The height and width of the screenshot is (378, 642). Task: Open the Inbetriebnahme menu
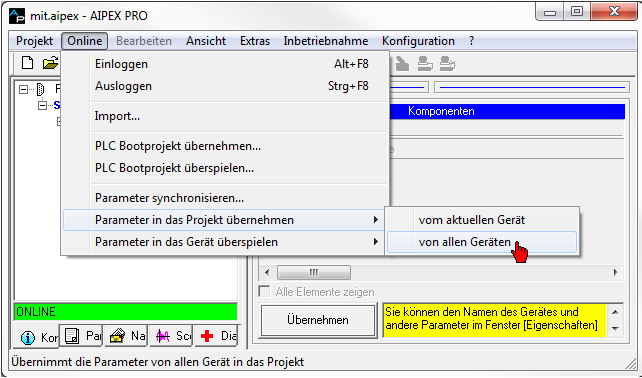tap(326, 41)
